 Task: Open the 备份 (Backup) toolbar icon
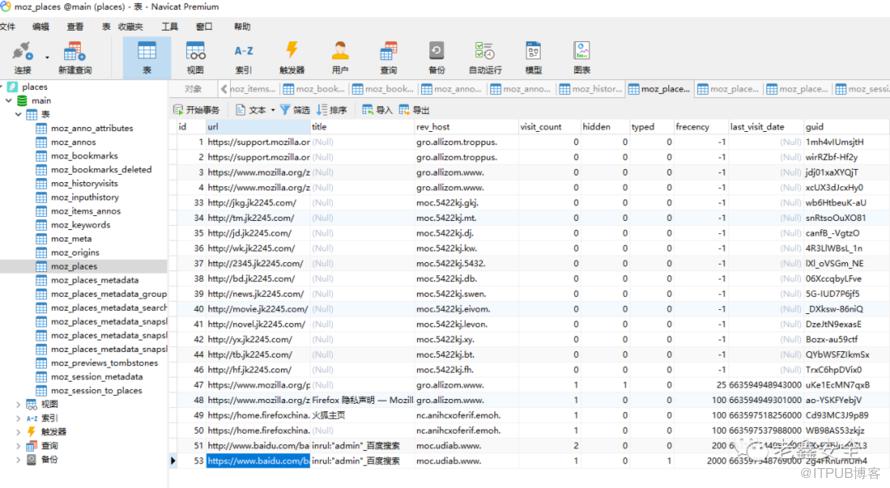coord(436,56)
